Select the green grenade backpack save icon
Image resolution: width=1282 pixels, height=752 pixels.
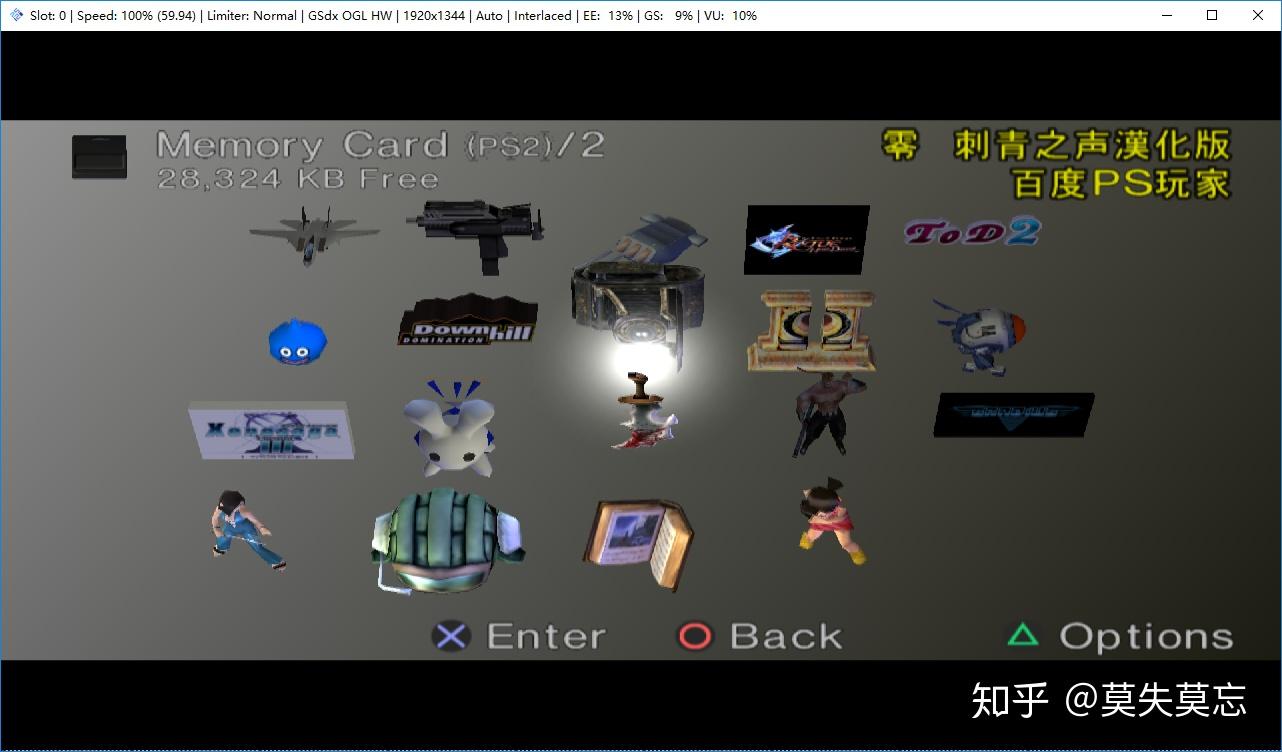click(447, 540)
